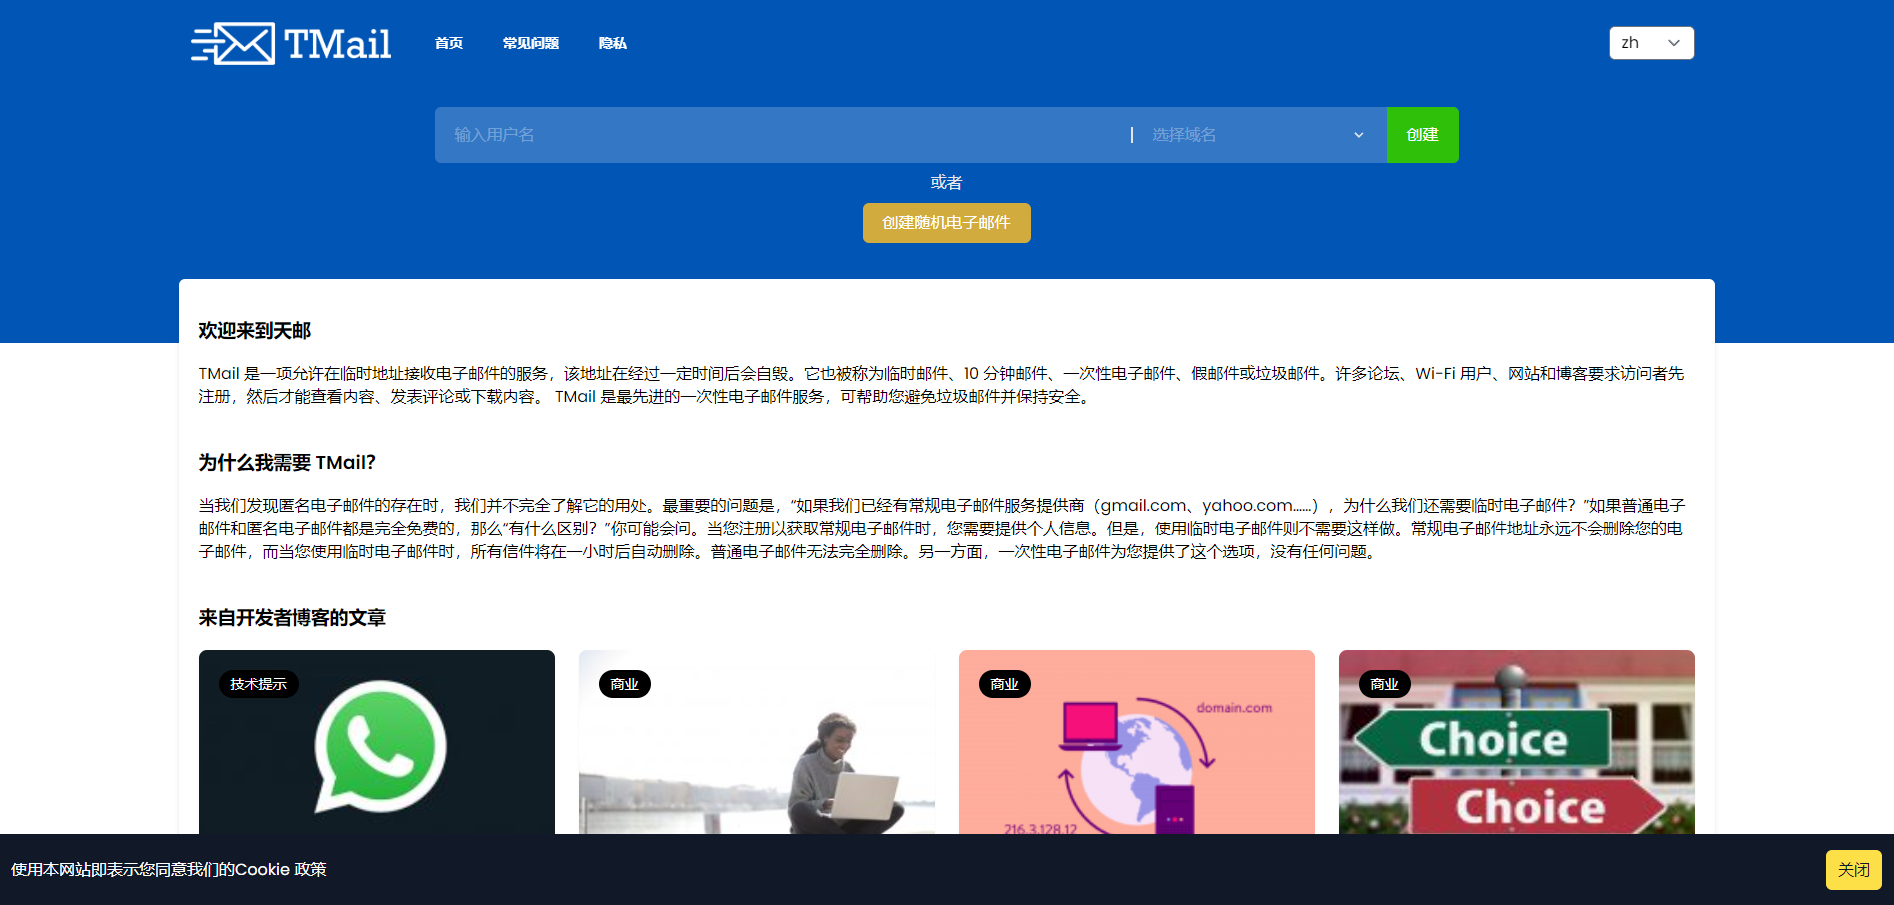1894x905 pixels.
Task: Click the chevron on the domain selector
Action: 1358,134
